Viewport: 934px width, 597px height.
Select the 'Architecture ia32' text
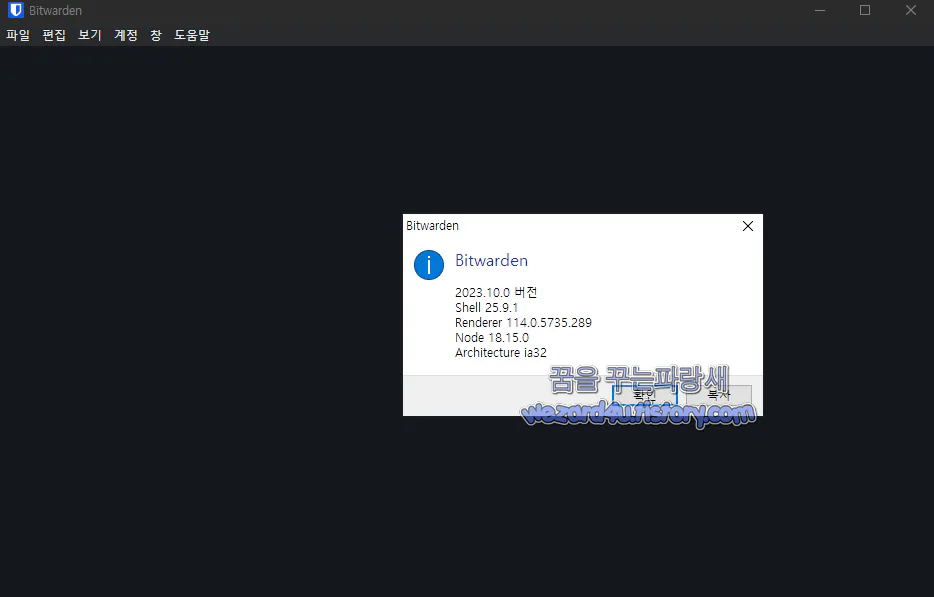tap(501, 352)
